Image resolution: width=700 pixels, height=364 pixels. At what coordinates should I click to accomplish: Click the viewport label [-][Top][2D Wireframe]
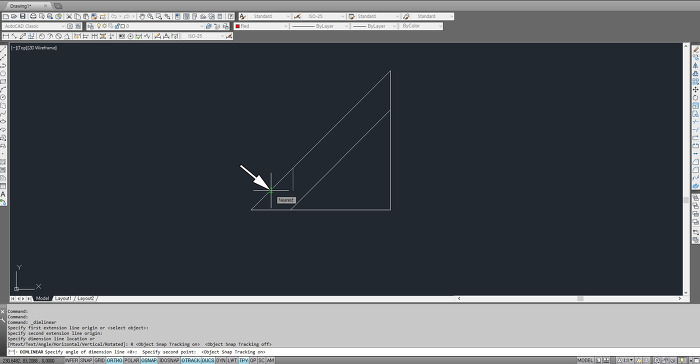pyautogui.click(x=34, y=48)
